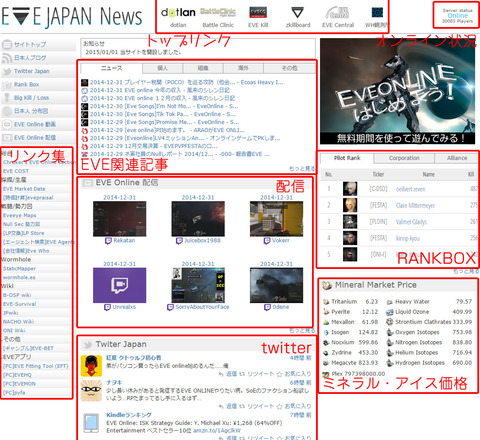
Task: Open the dotlan top link icon
Action: pyautogui.click(x=178, y=13)
